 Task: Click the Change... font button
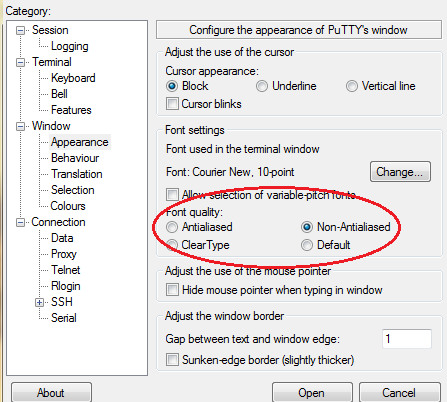pos(400,172)
